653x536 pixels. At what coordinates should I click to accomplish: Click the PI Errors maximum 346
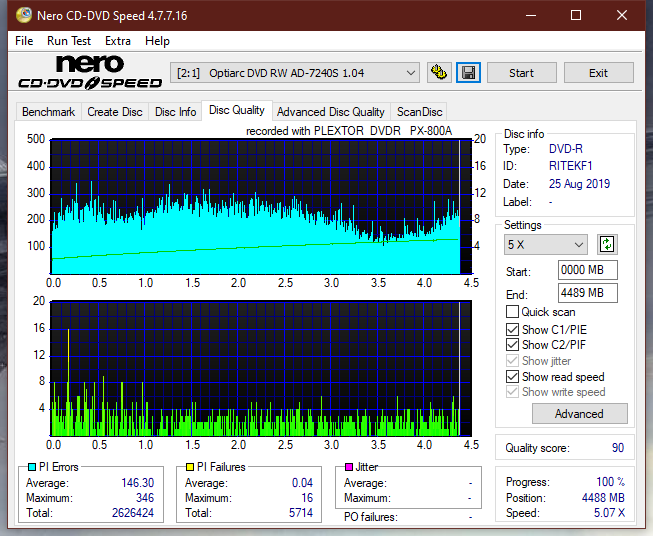tap(145, 498)
